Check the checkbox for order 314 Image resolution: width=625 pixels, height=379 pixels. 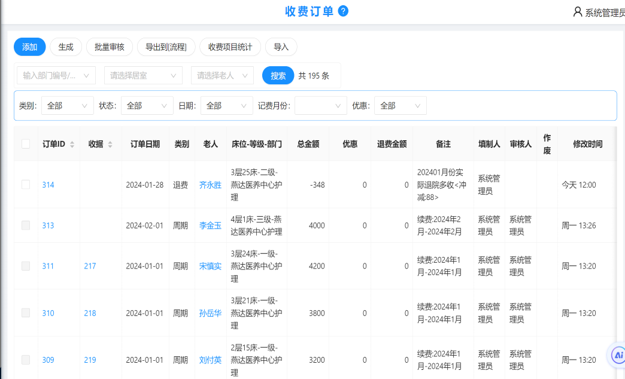click(x=26, y=185)
